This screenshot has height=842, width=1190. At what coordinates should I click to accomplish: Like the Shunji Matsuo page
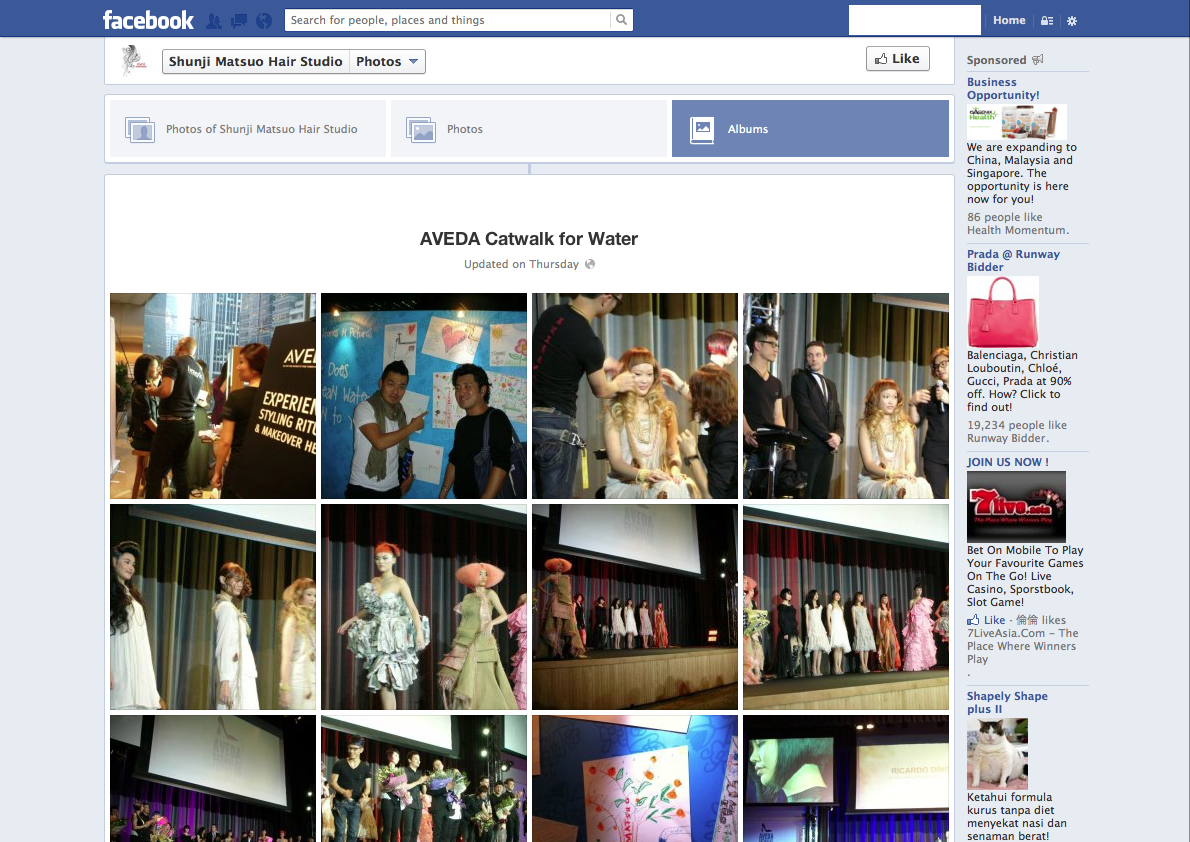(x=898, y=58)
